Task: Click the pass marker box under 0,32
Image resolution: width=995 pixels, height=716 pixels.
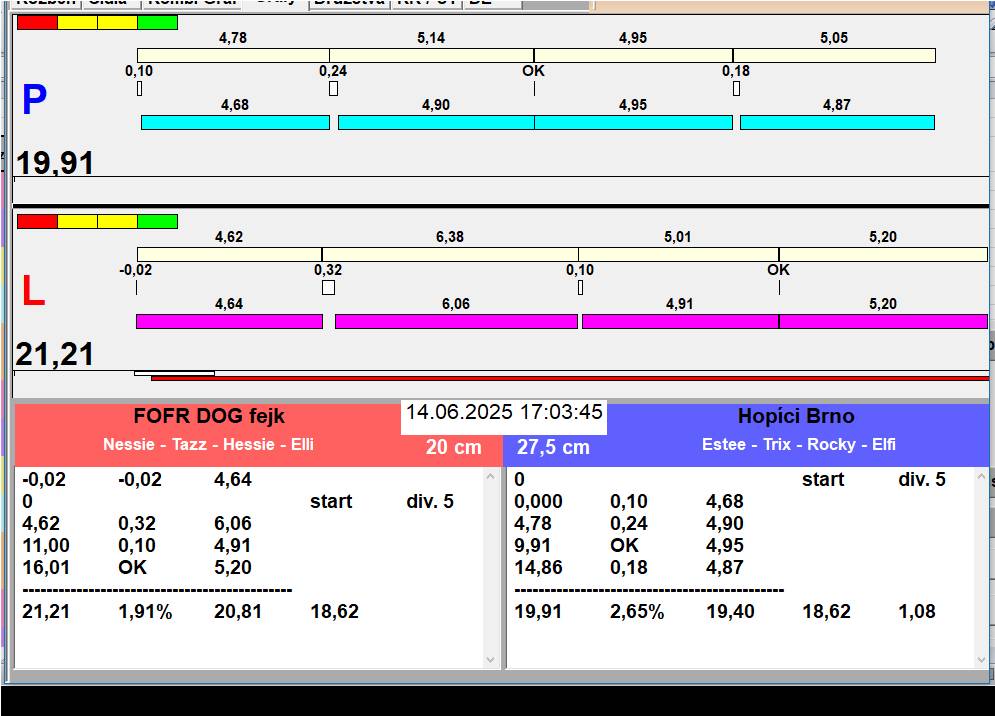Action: pyautogui.click(x=328, y=288)
